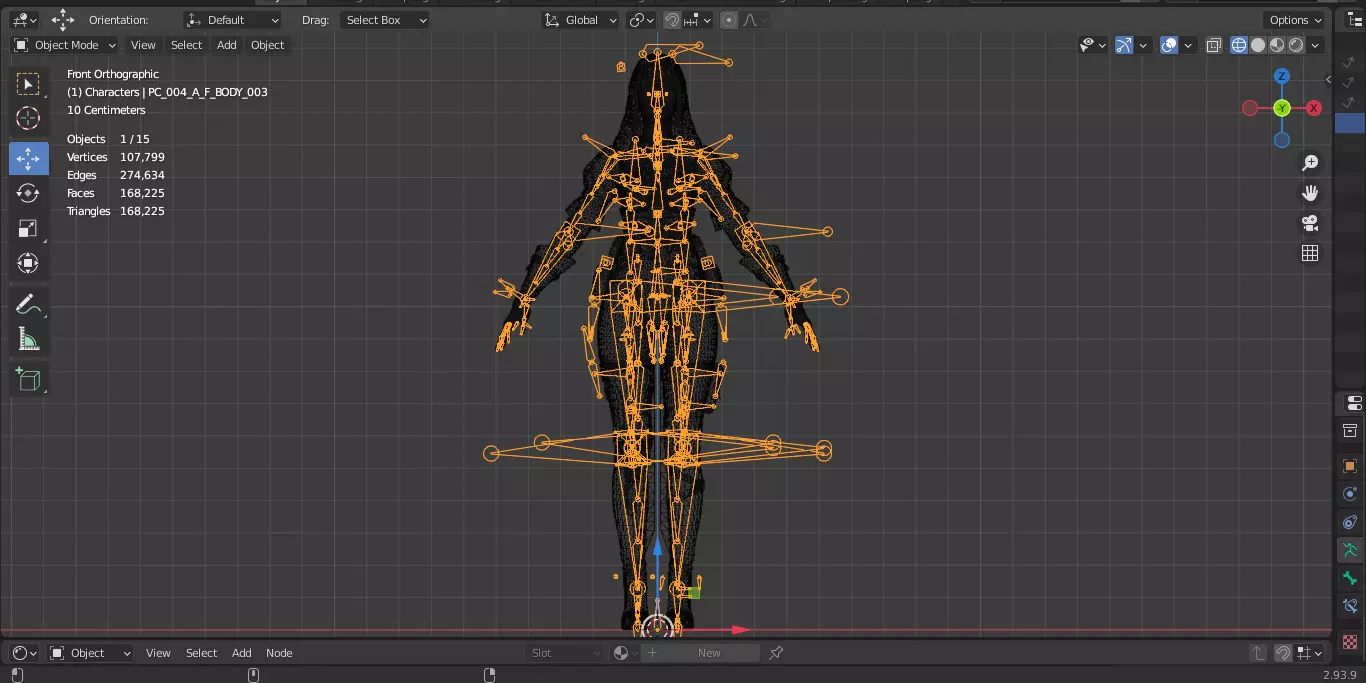
Task: Open the Object Mode dropdown
Action: coord(65,45)
